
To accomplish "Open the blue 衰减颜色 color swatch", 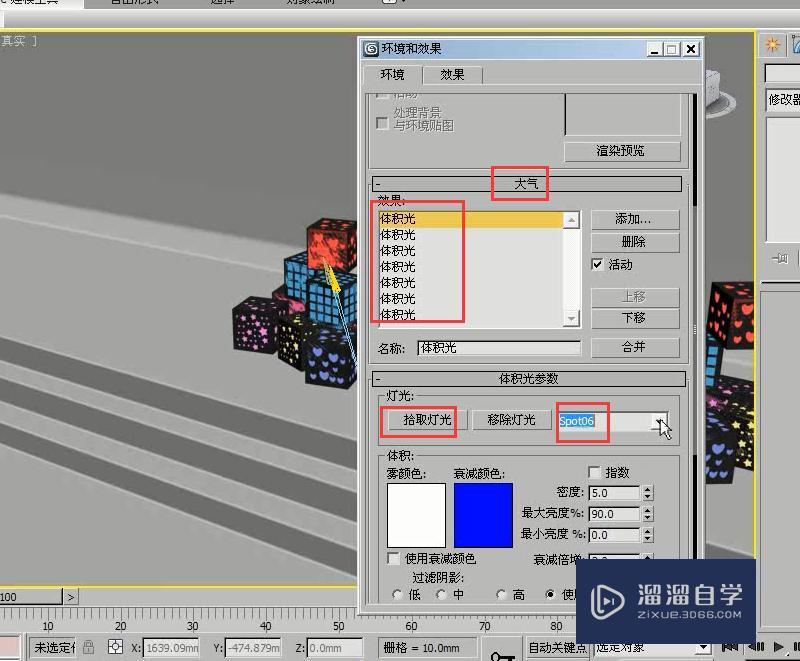I will (483, 515).
